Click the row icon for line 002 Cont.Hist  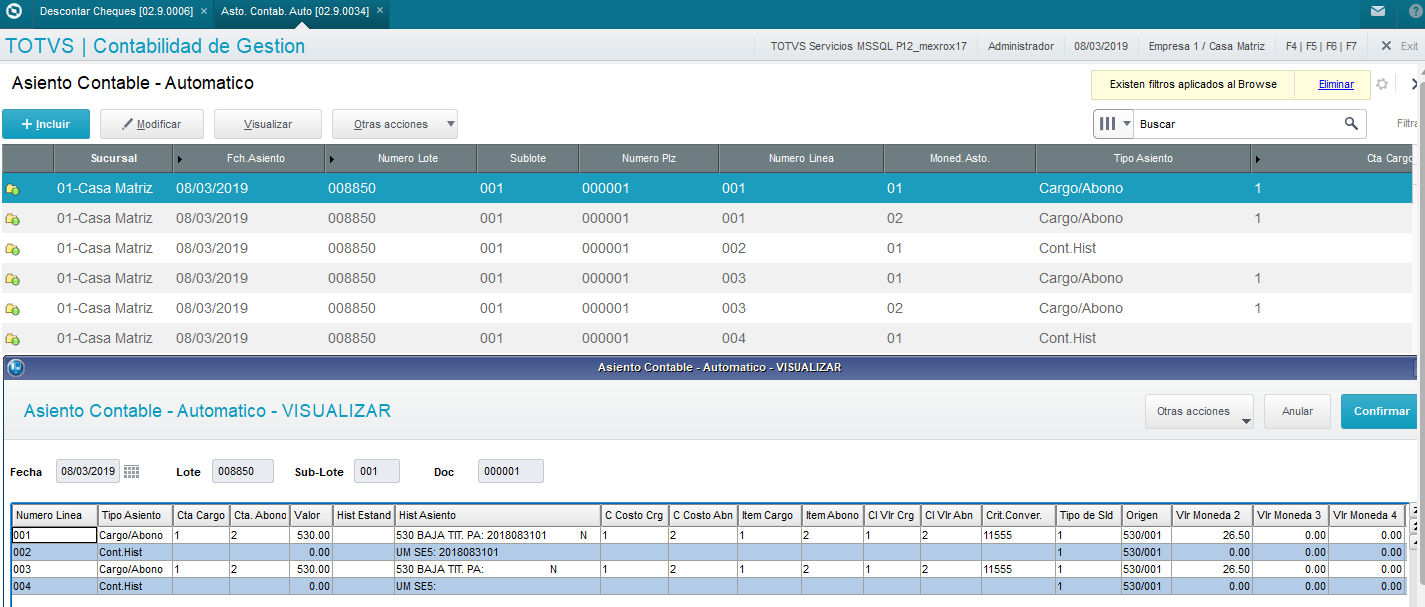13,249
